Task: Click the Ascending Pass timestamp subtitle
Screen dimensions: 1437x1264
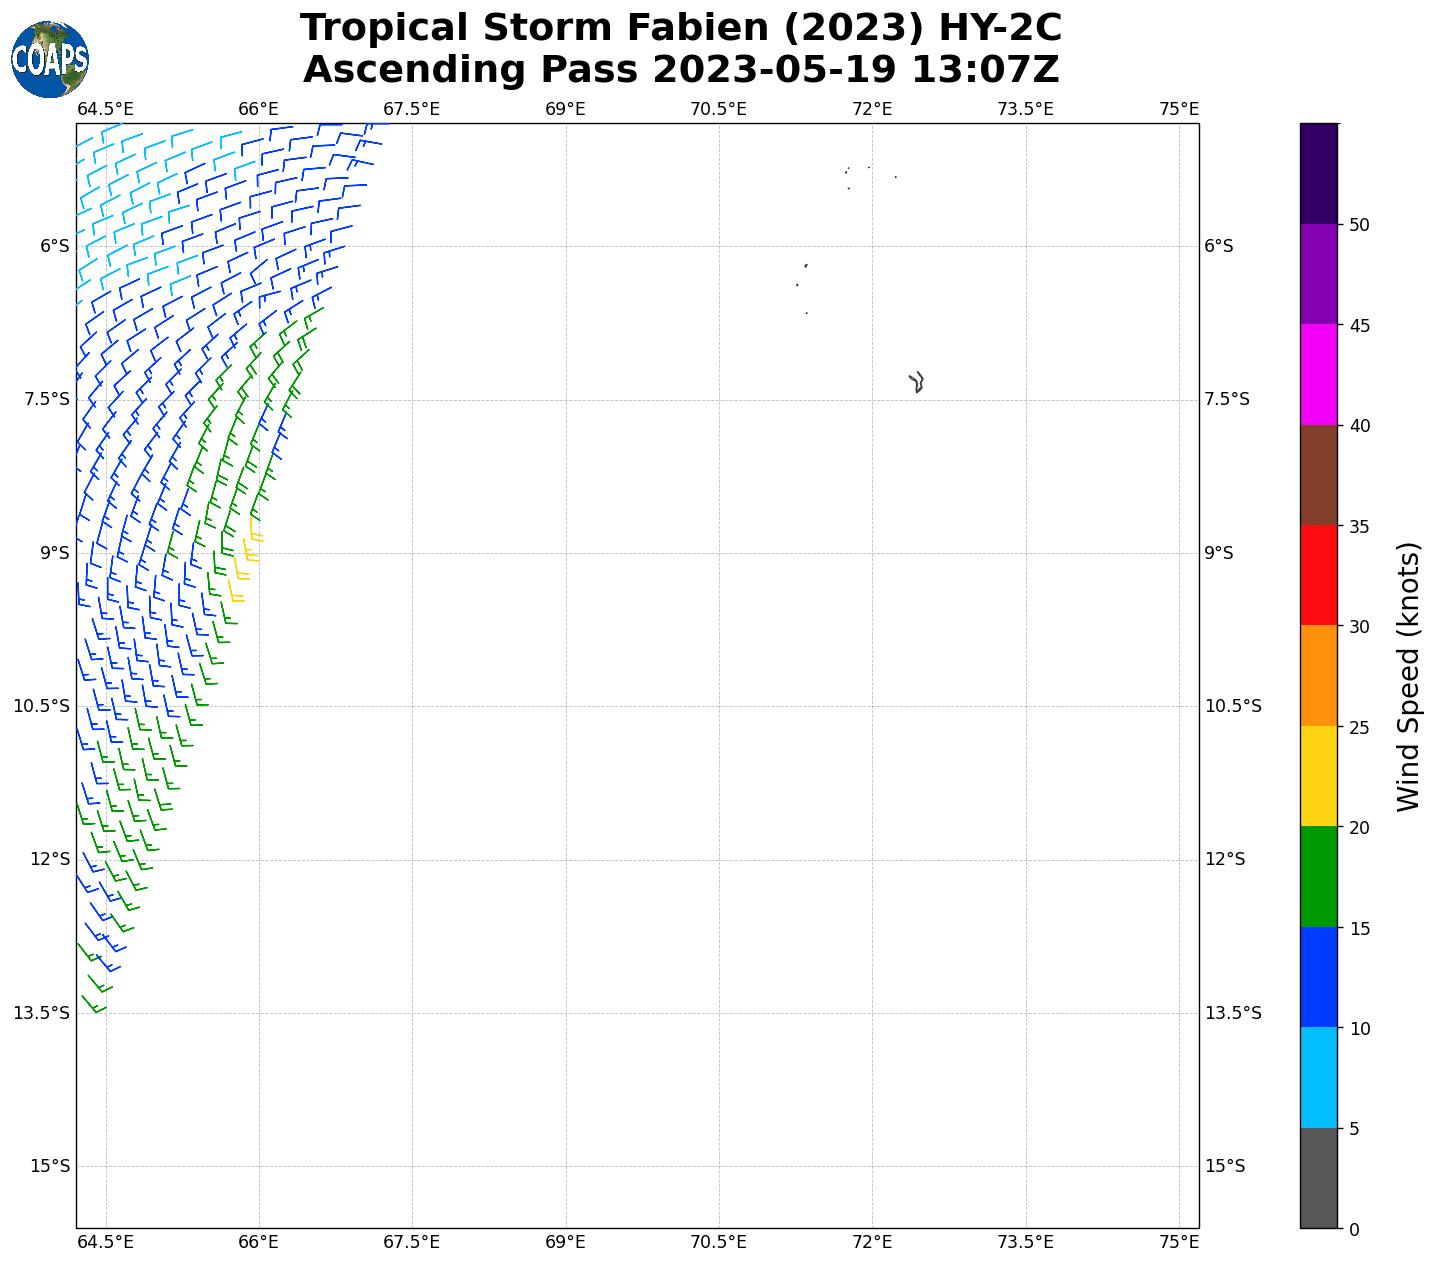Action: 680,70
